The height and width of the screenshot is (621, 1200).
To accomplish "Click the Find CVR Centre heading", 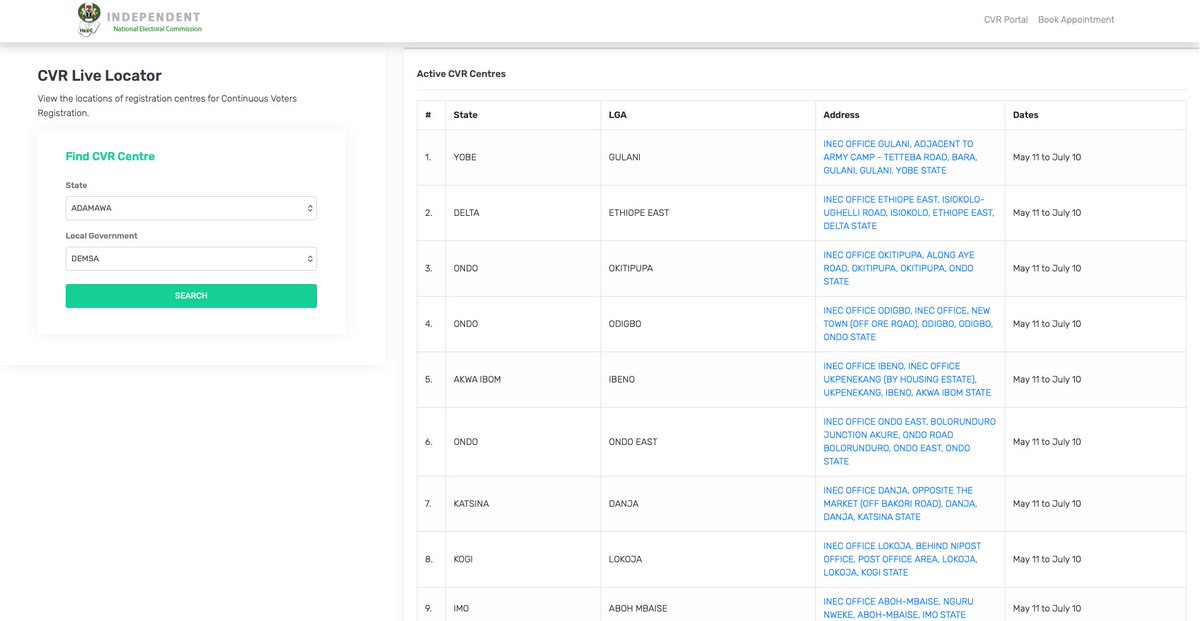I will [x=110, y=156].
